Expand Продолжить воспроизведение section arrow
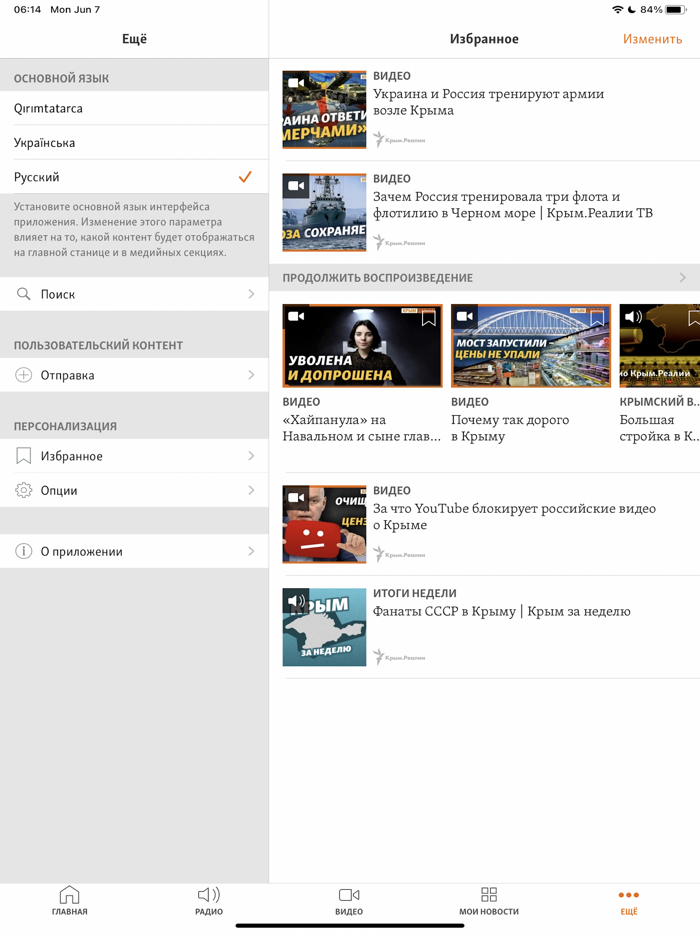This screenshot has width=700, height=934. click(x=683, y=278)
